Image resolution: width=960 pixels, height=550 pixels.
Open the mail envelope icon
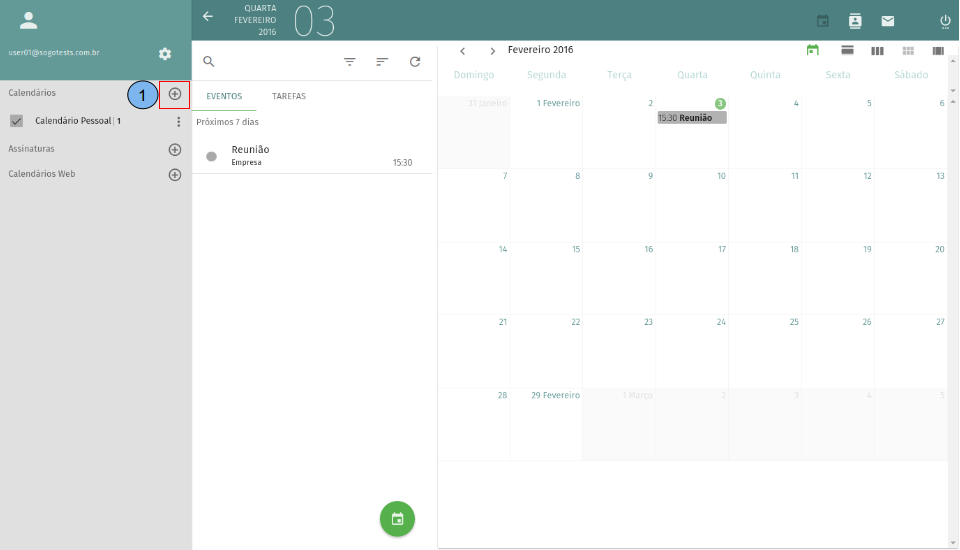[x=887, y=21]
